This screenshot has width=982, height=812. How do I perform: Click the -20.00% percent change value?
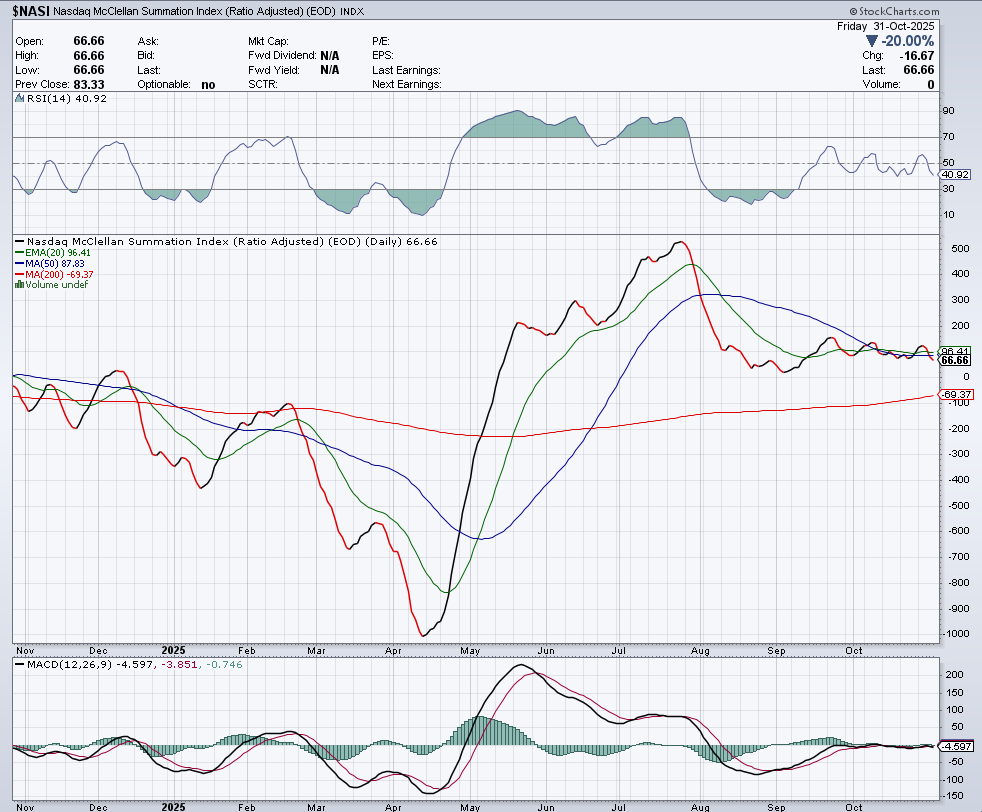point(907,41)
